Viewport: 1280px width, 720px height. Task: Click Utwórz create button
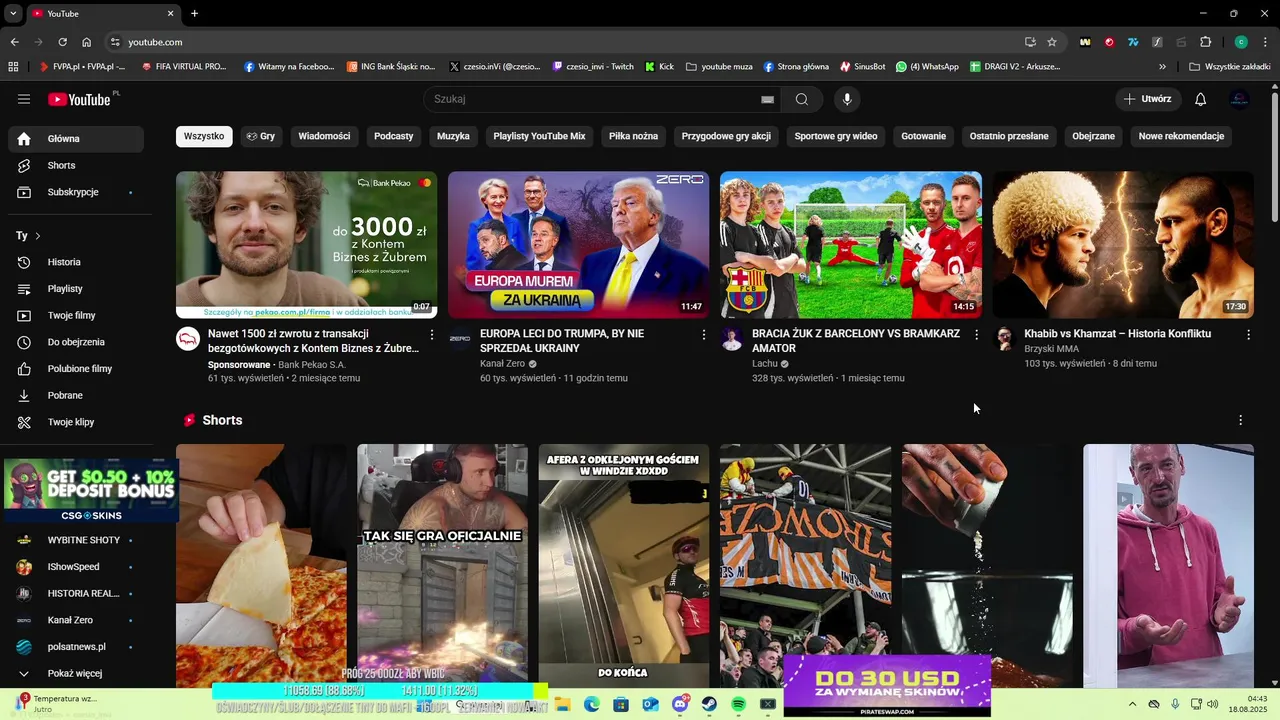tap(1148, 99)
